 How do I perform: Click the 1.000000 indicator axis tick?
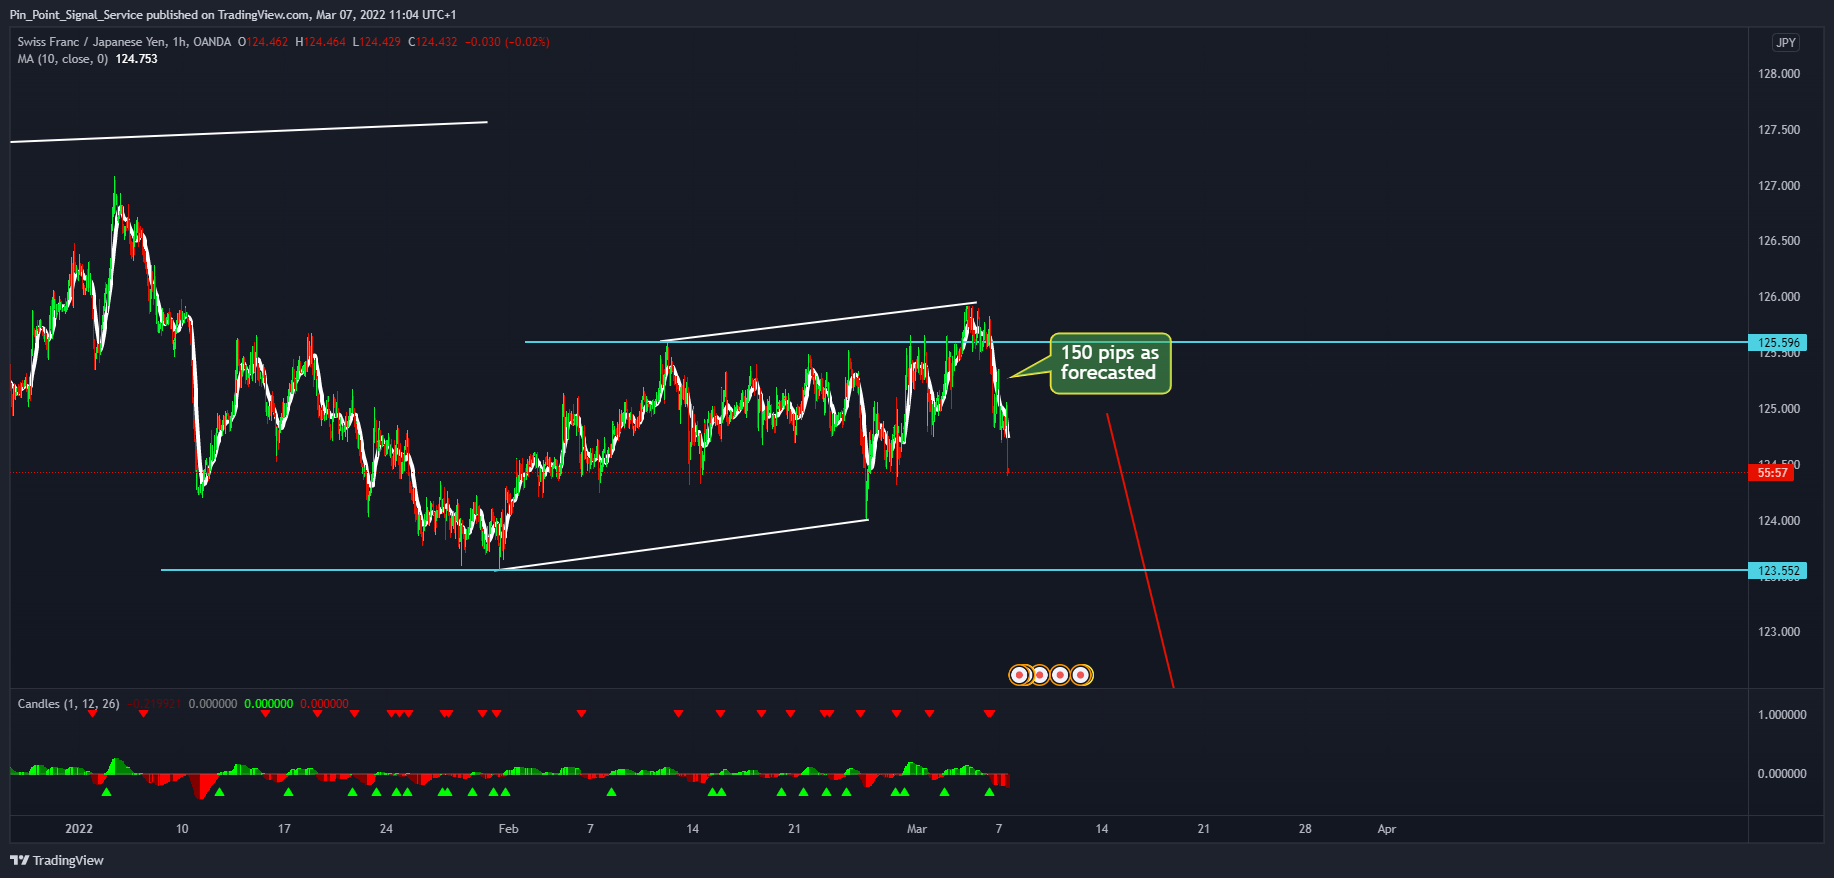(x=1782, y=715)
